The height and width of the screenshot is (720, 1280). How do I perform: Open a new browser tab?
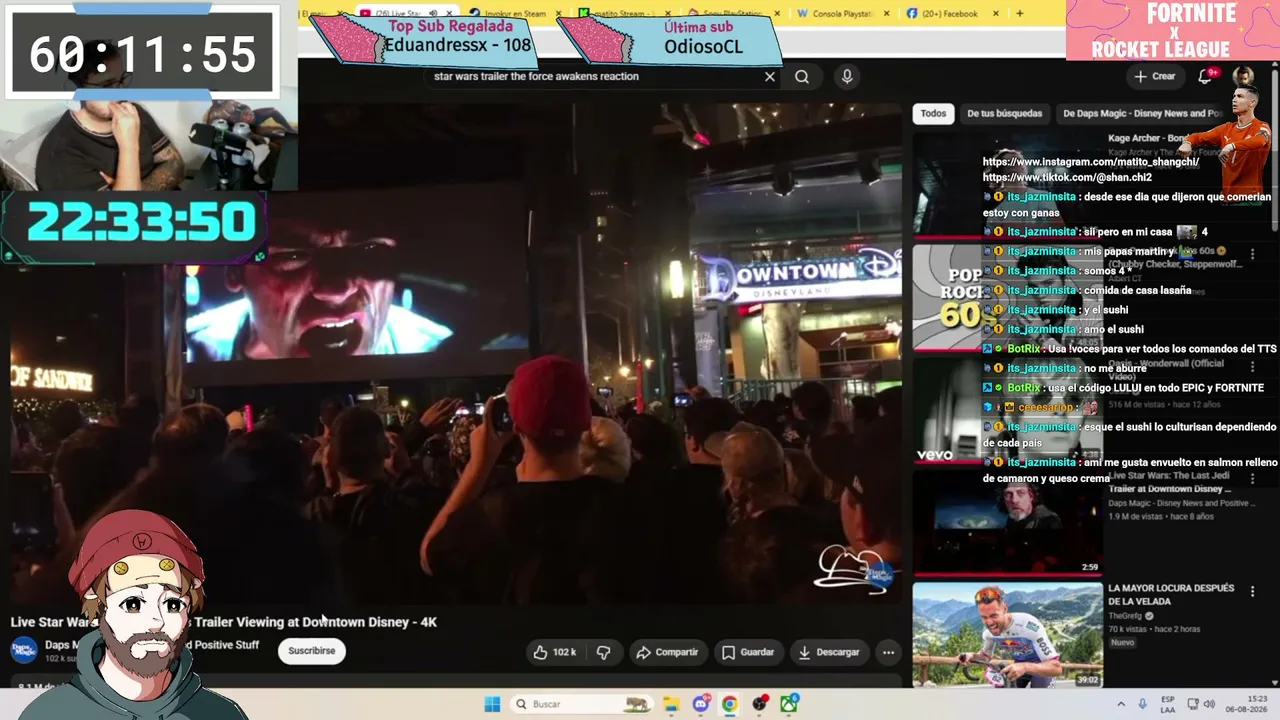(x=1020, y=14)
